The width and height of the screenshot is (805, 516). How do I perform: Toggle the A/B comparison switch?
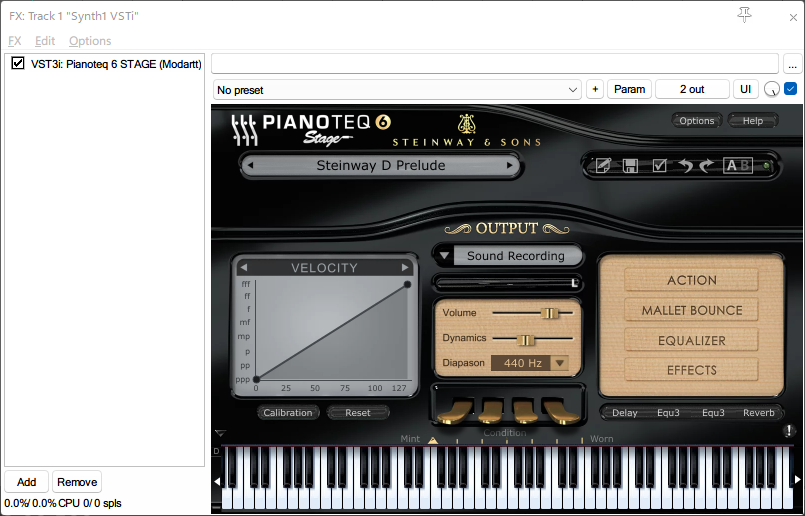(738, 166)
